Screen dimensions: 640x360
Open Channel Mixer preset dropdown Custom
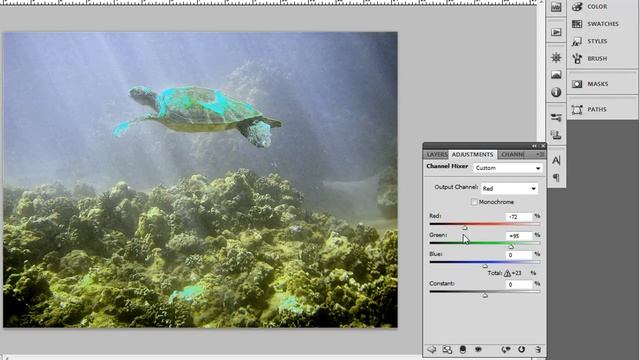pos(508,168)
